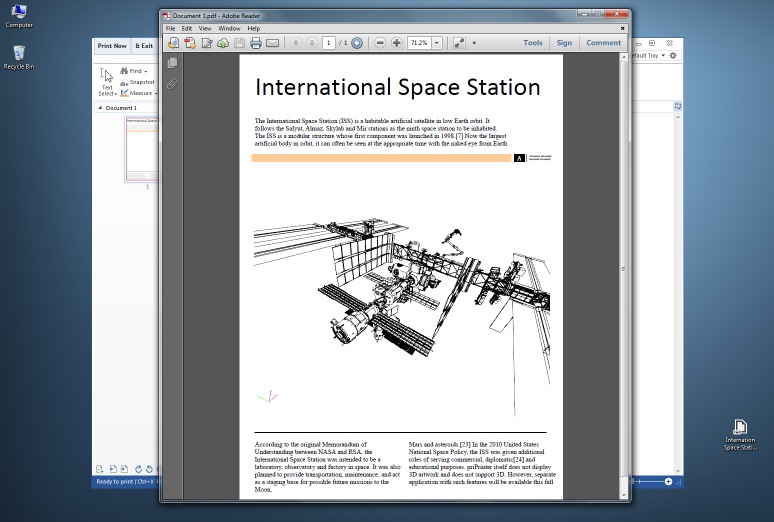This screenshot has height=522, width=774.
Task: Click the Create PDF online icon in Adobe Reader
Action: tap(173, 43)
